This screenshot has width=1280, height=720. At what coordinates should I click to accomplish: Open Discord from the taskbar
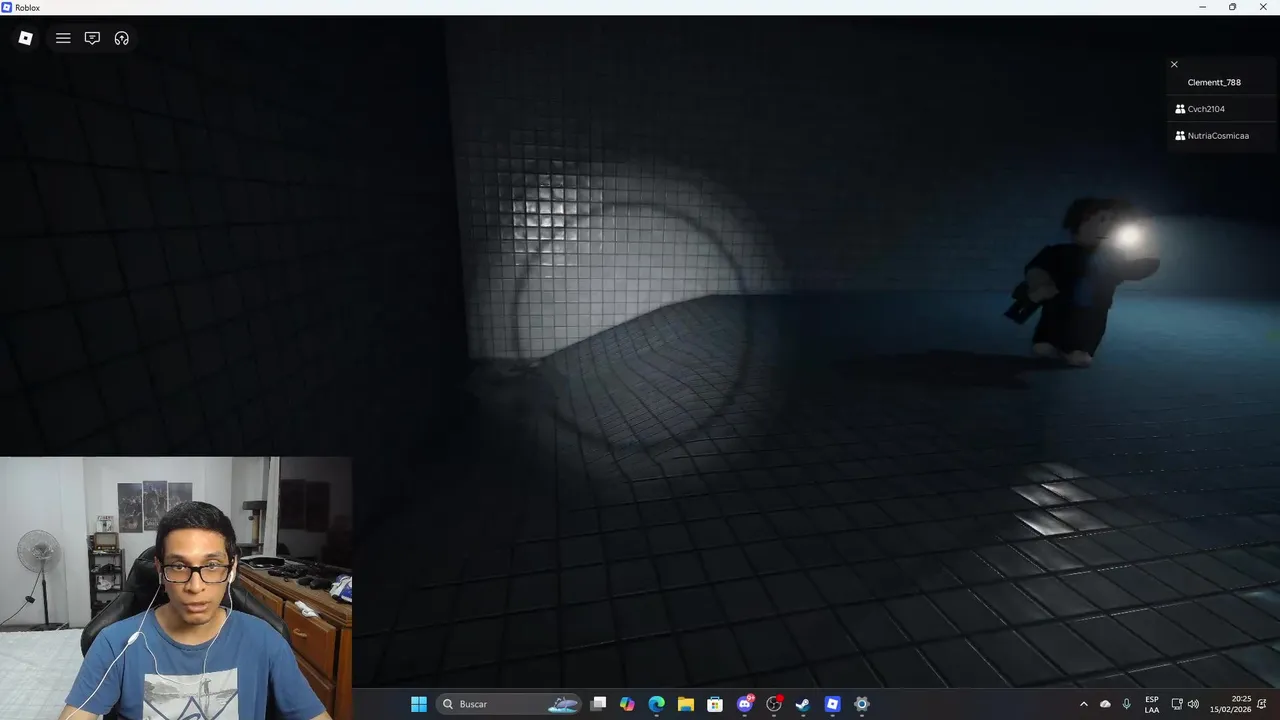(x=745, y=704)
